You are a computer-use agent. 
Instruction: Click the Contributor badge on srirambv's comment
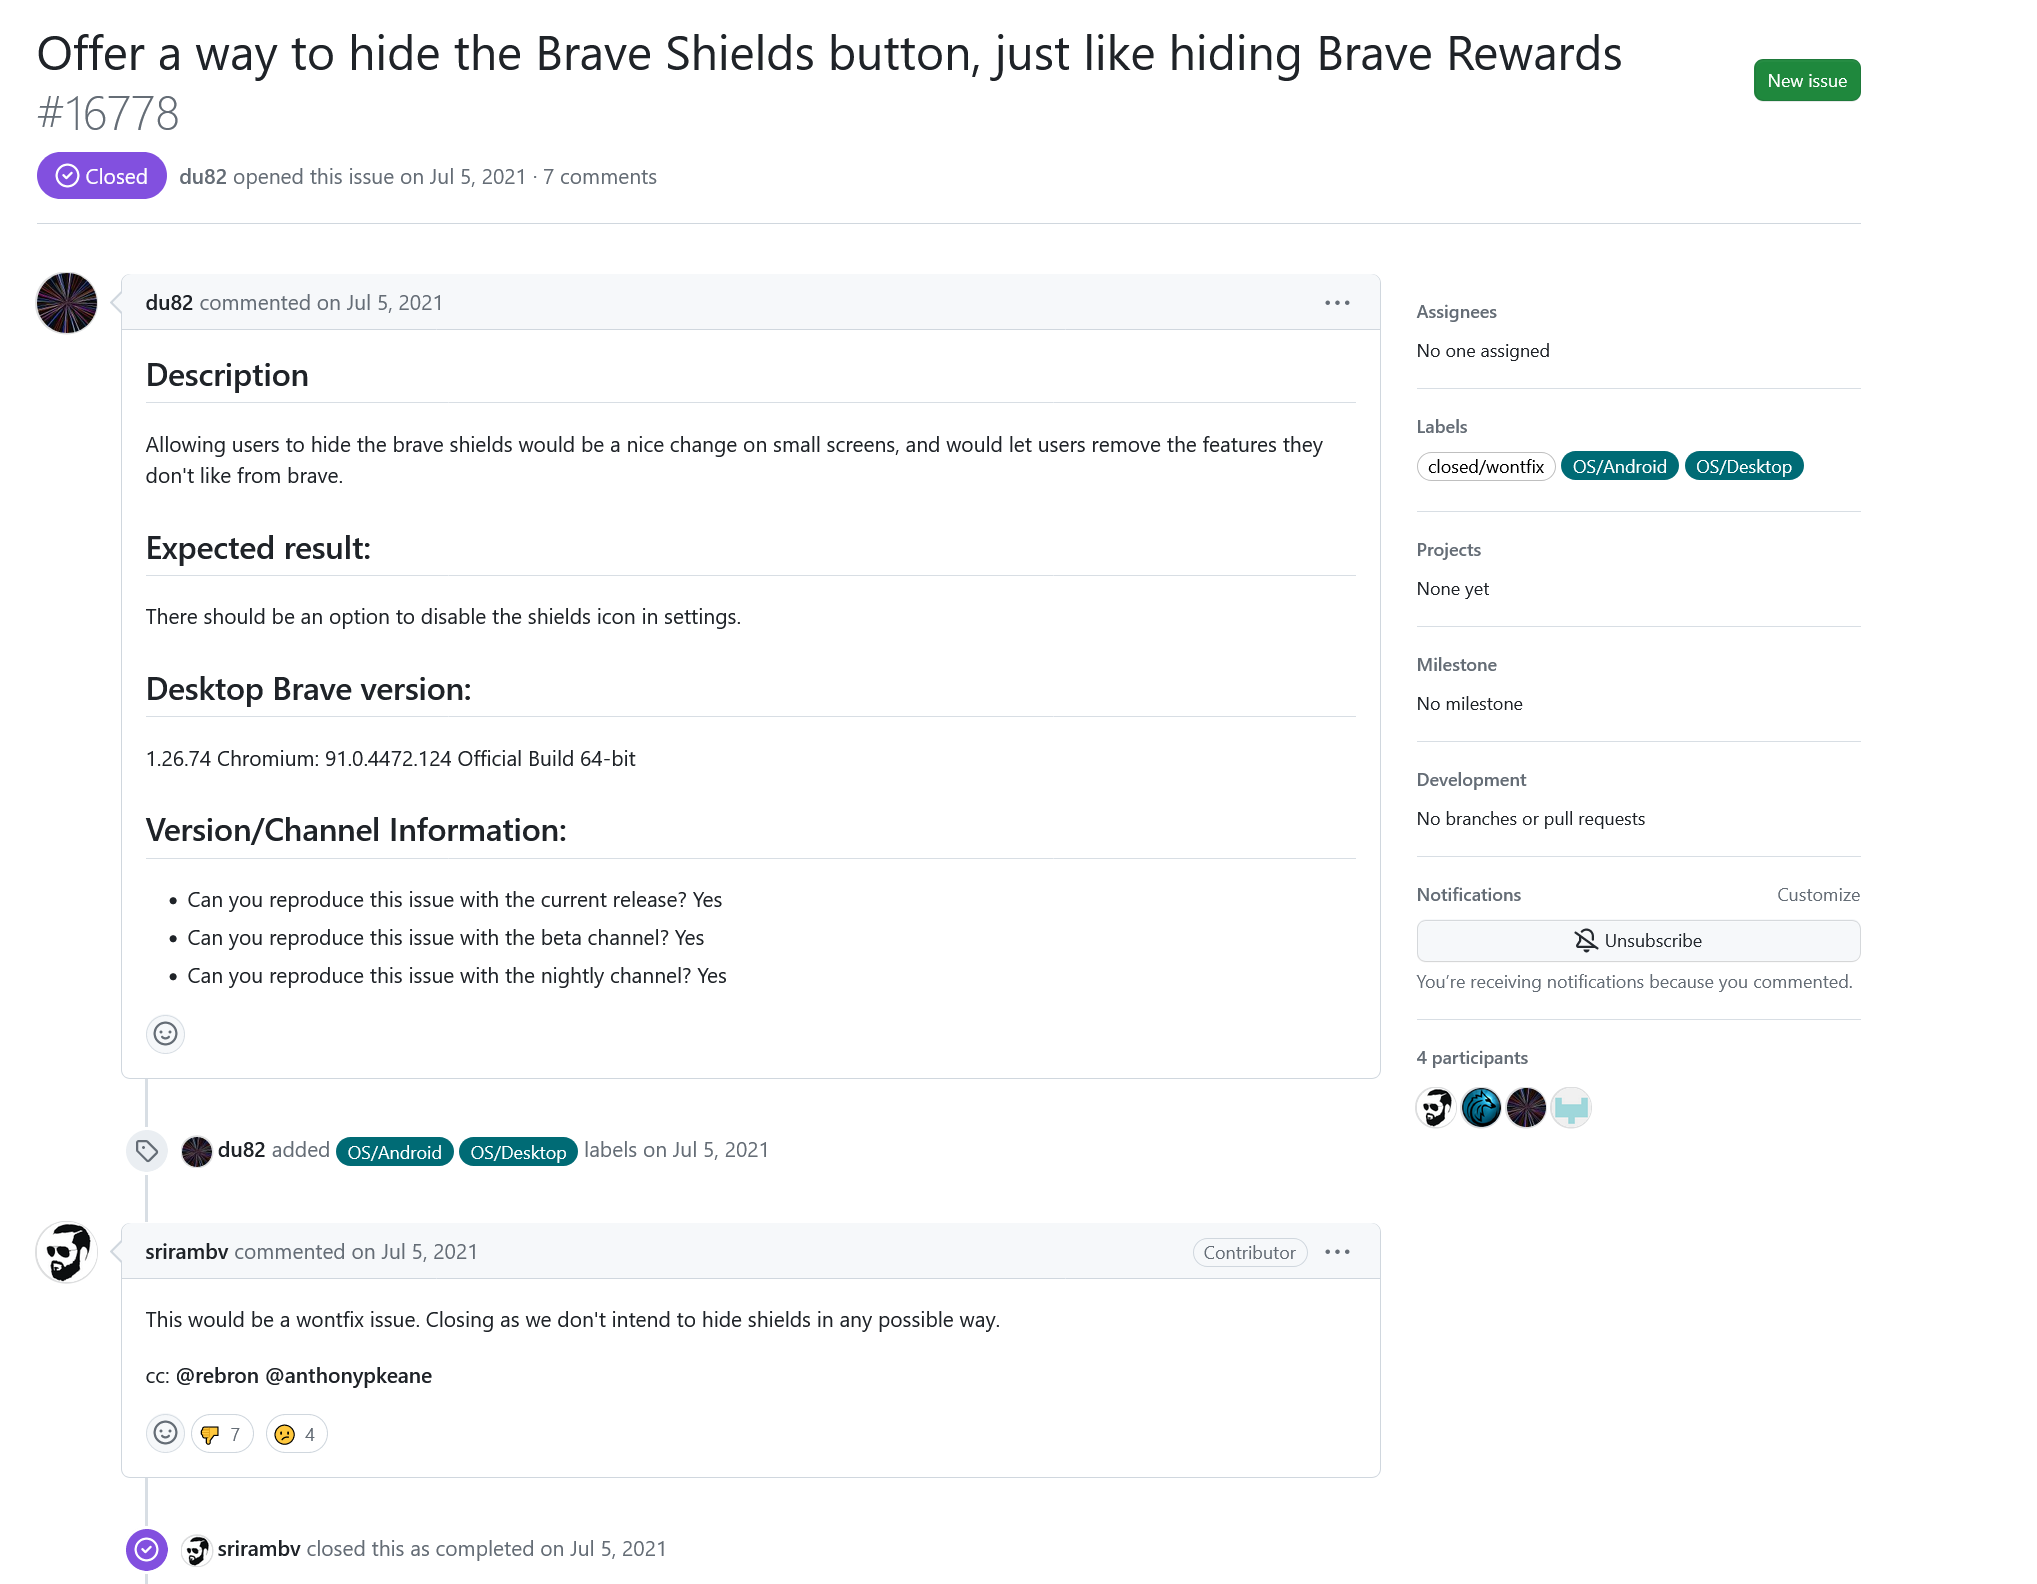click(x=1249, y=1252)
